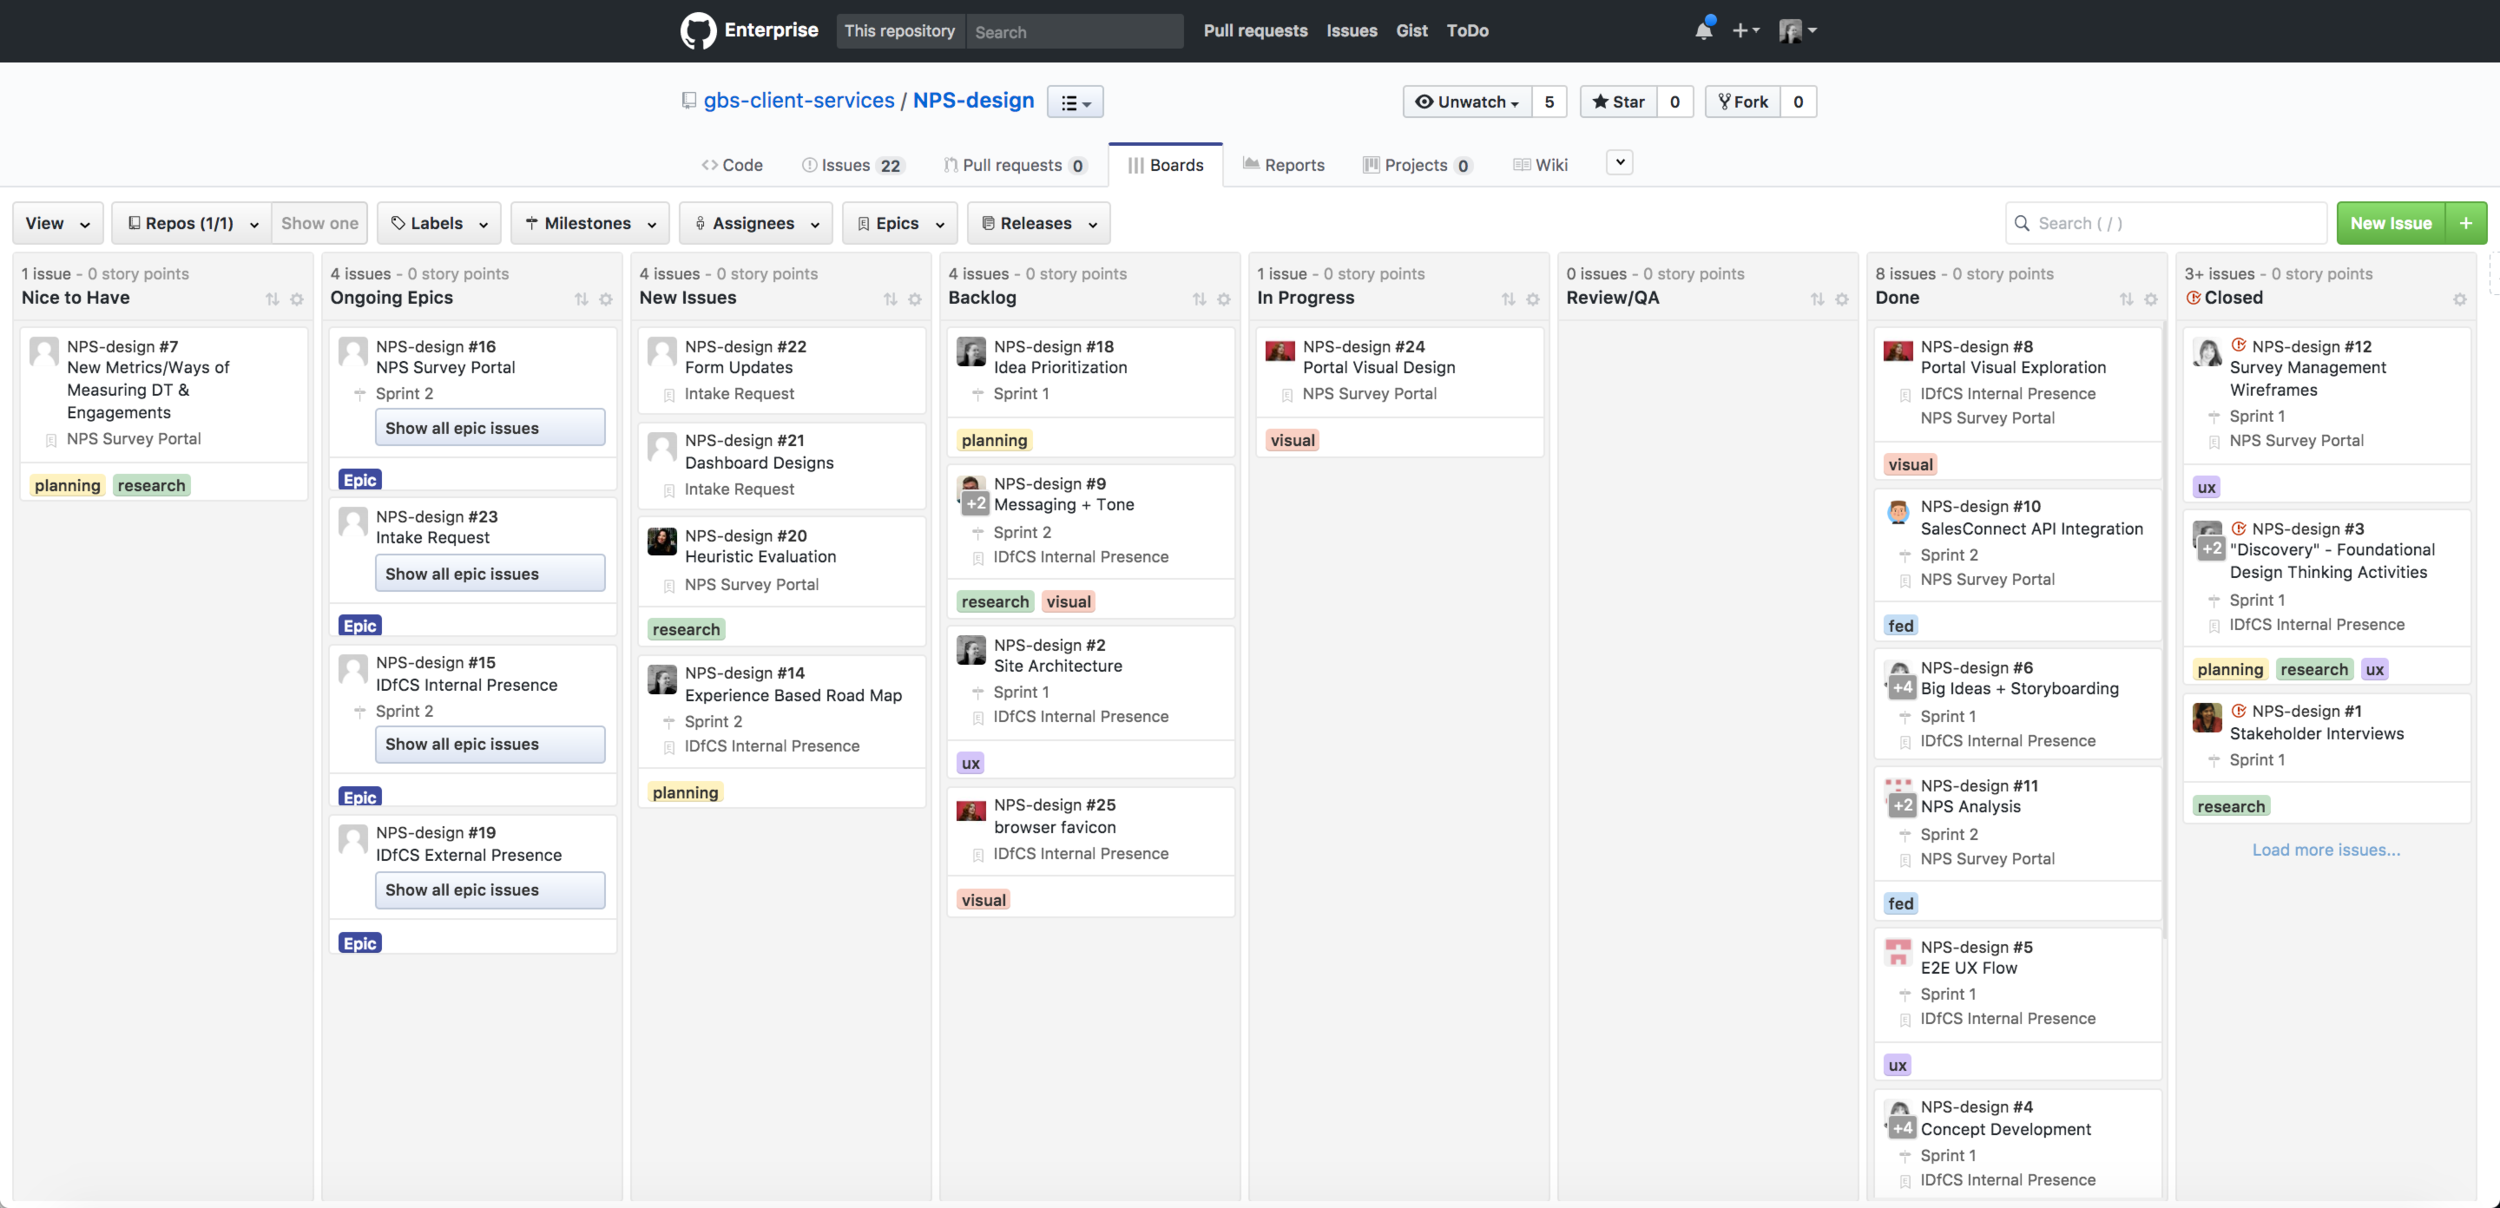Expand the Labels filter dropdown

tap(439, 223)
